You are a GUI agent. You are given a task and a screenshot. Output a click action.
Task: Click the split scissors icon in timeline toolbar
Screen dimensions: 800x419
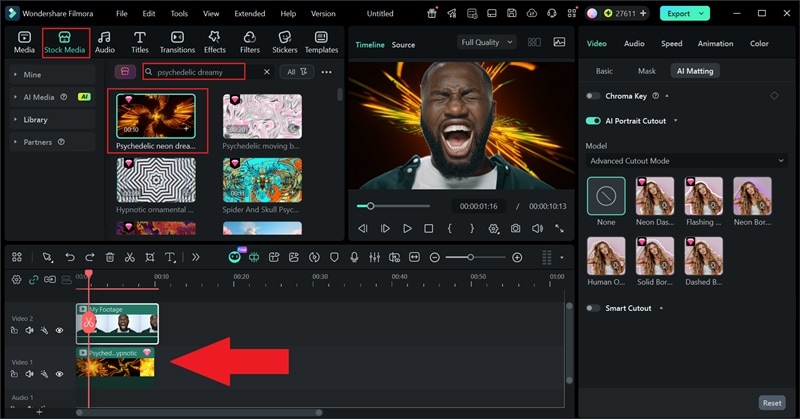click(130, 257)
